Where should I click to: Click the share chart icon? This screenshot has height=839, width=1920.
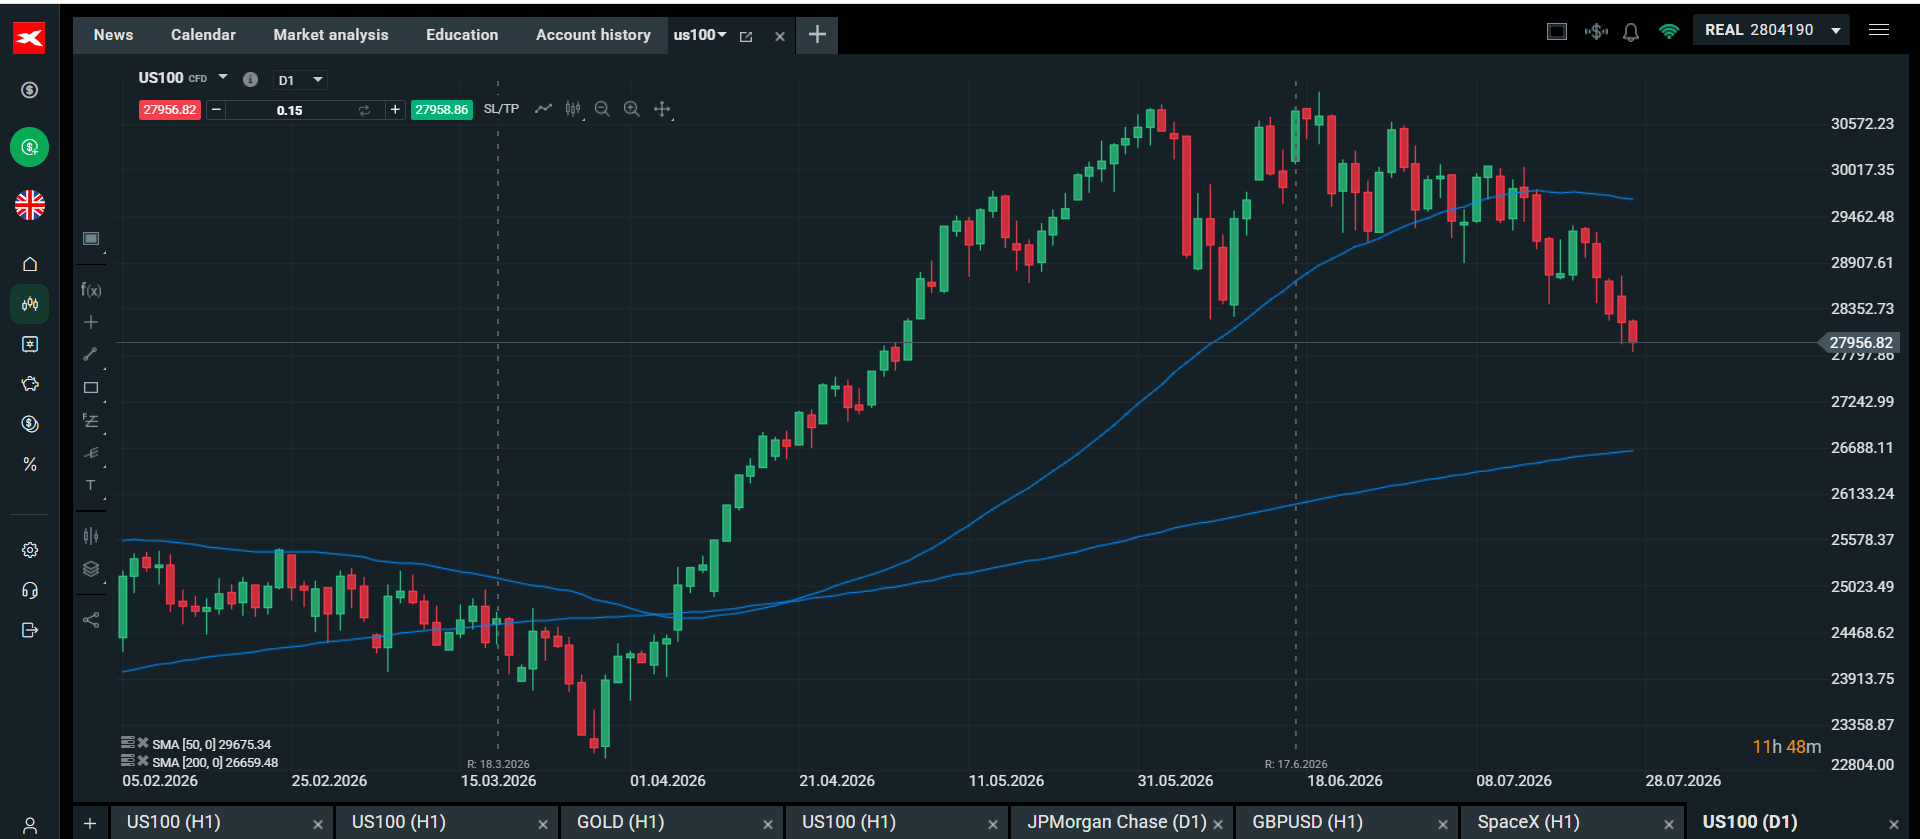(x=91, y=620)
